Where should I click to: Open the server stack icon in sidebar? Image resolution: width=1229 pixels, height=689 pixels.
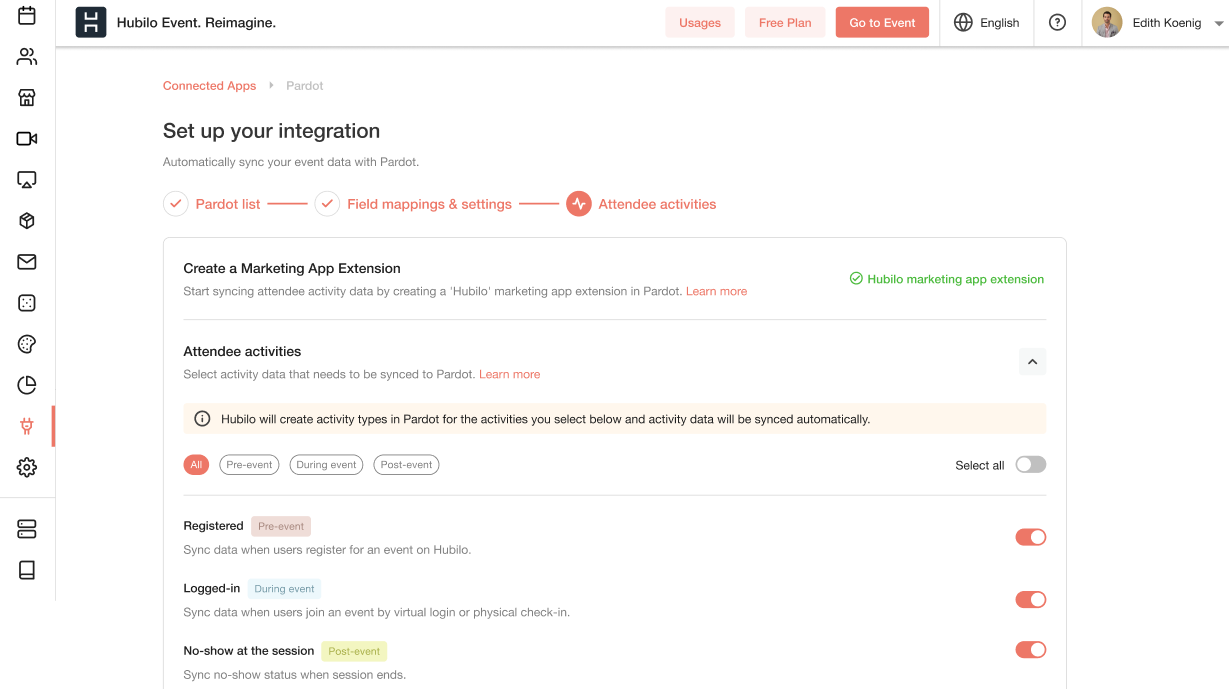point(27,529)
